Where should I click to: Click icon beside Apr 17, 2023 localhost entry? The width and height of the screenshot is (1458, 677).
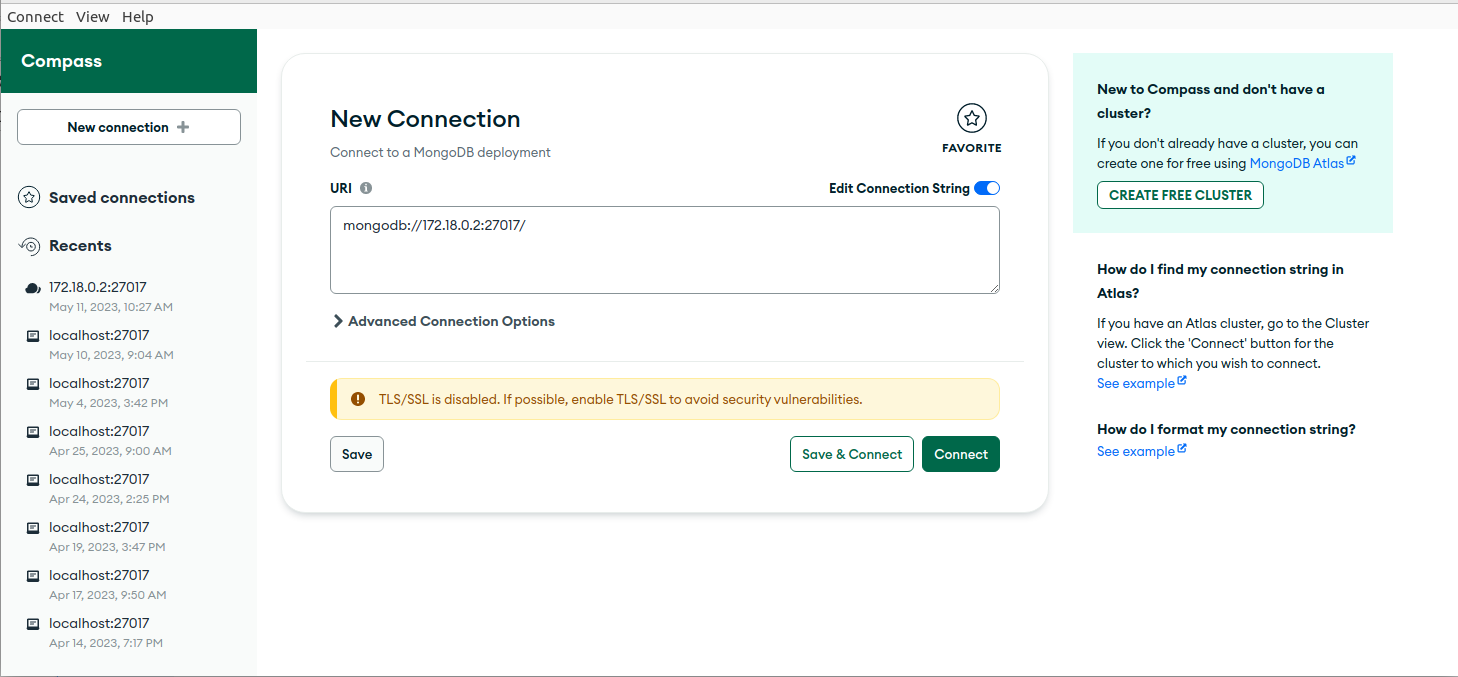point(33,576)
